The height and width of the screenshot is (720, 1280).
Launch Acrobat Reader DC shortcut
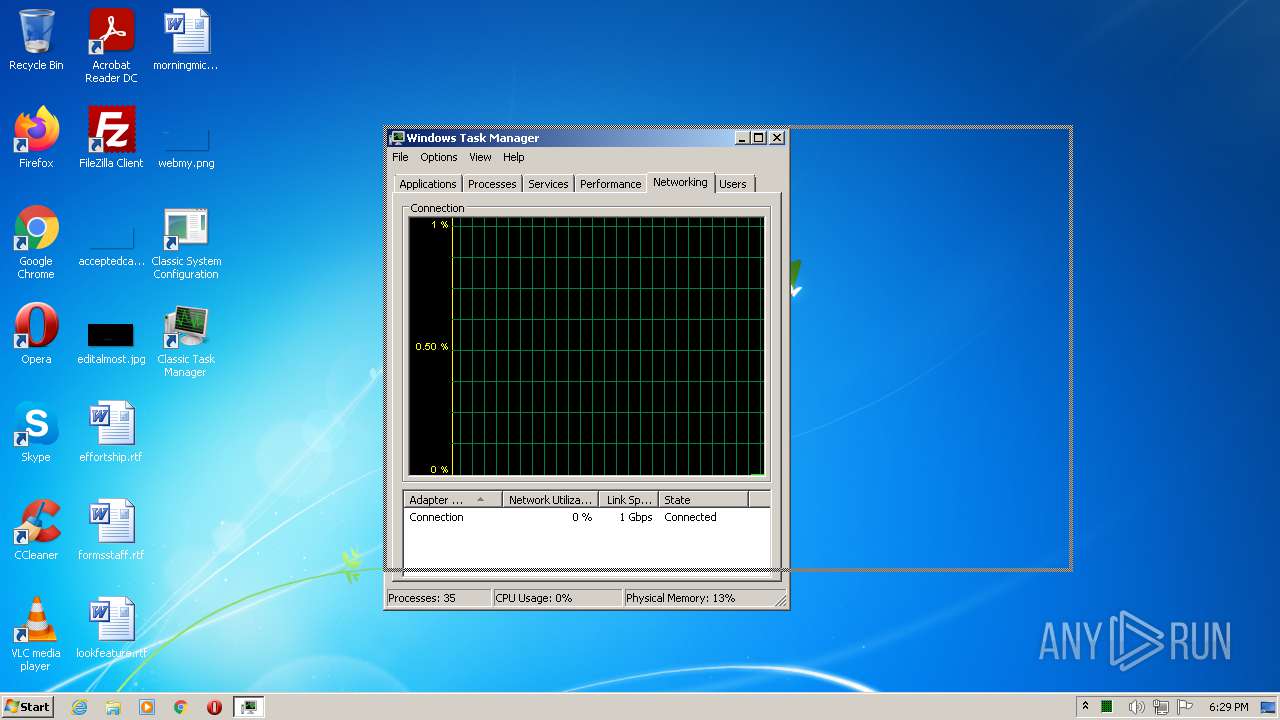tap(111, 45)
